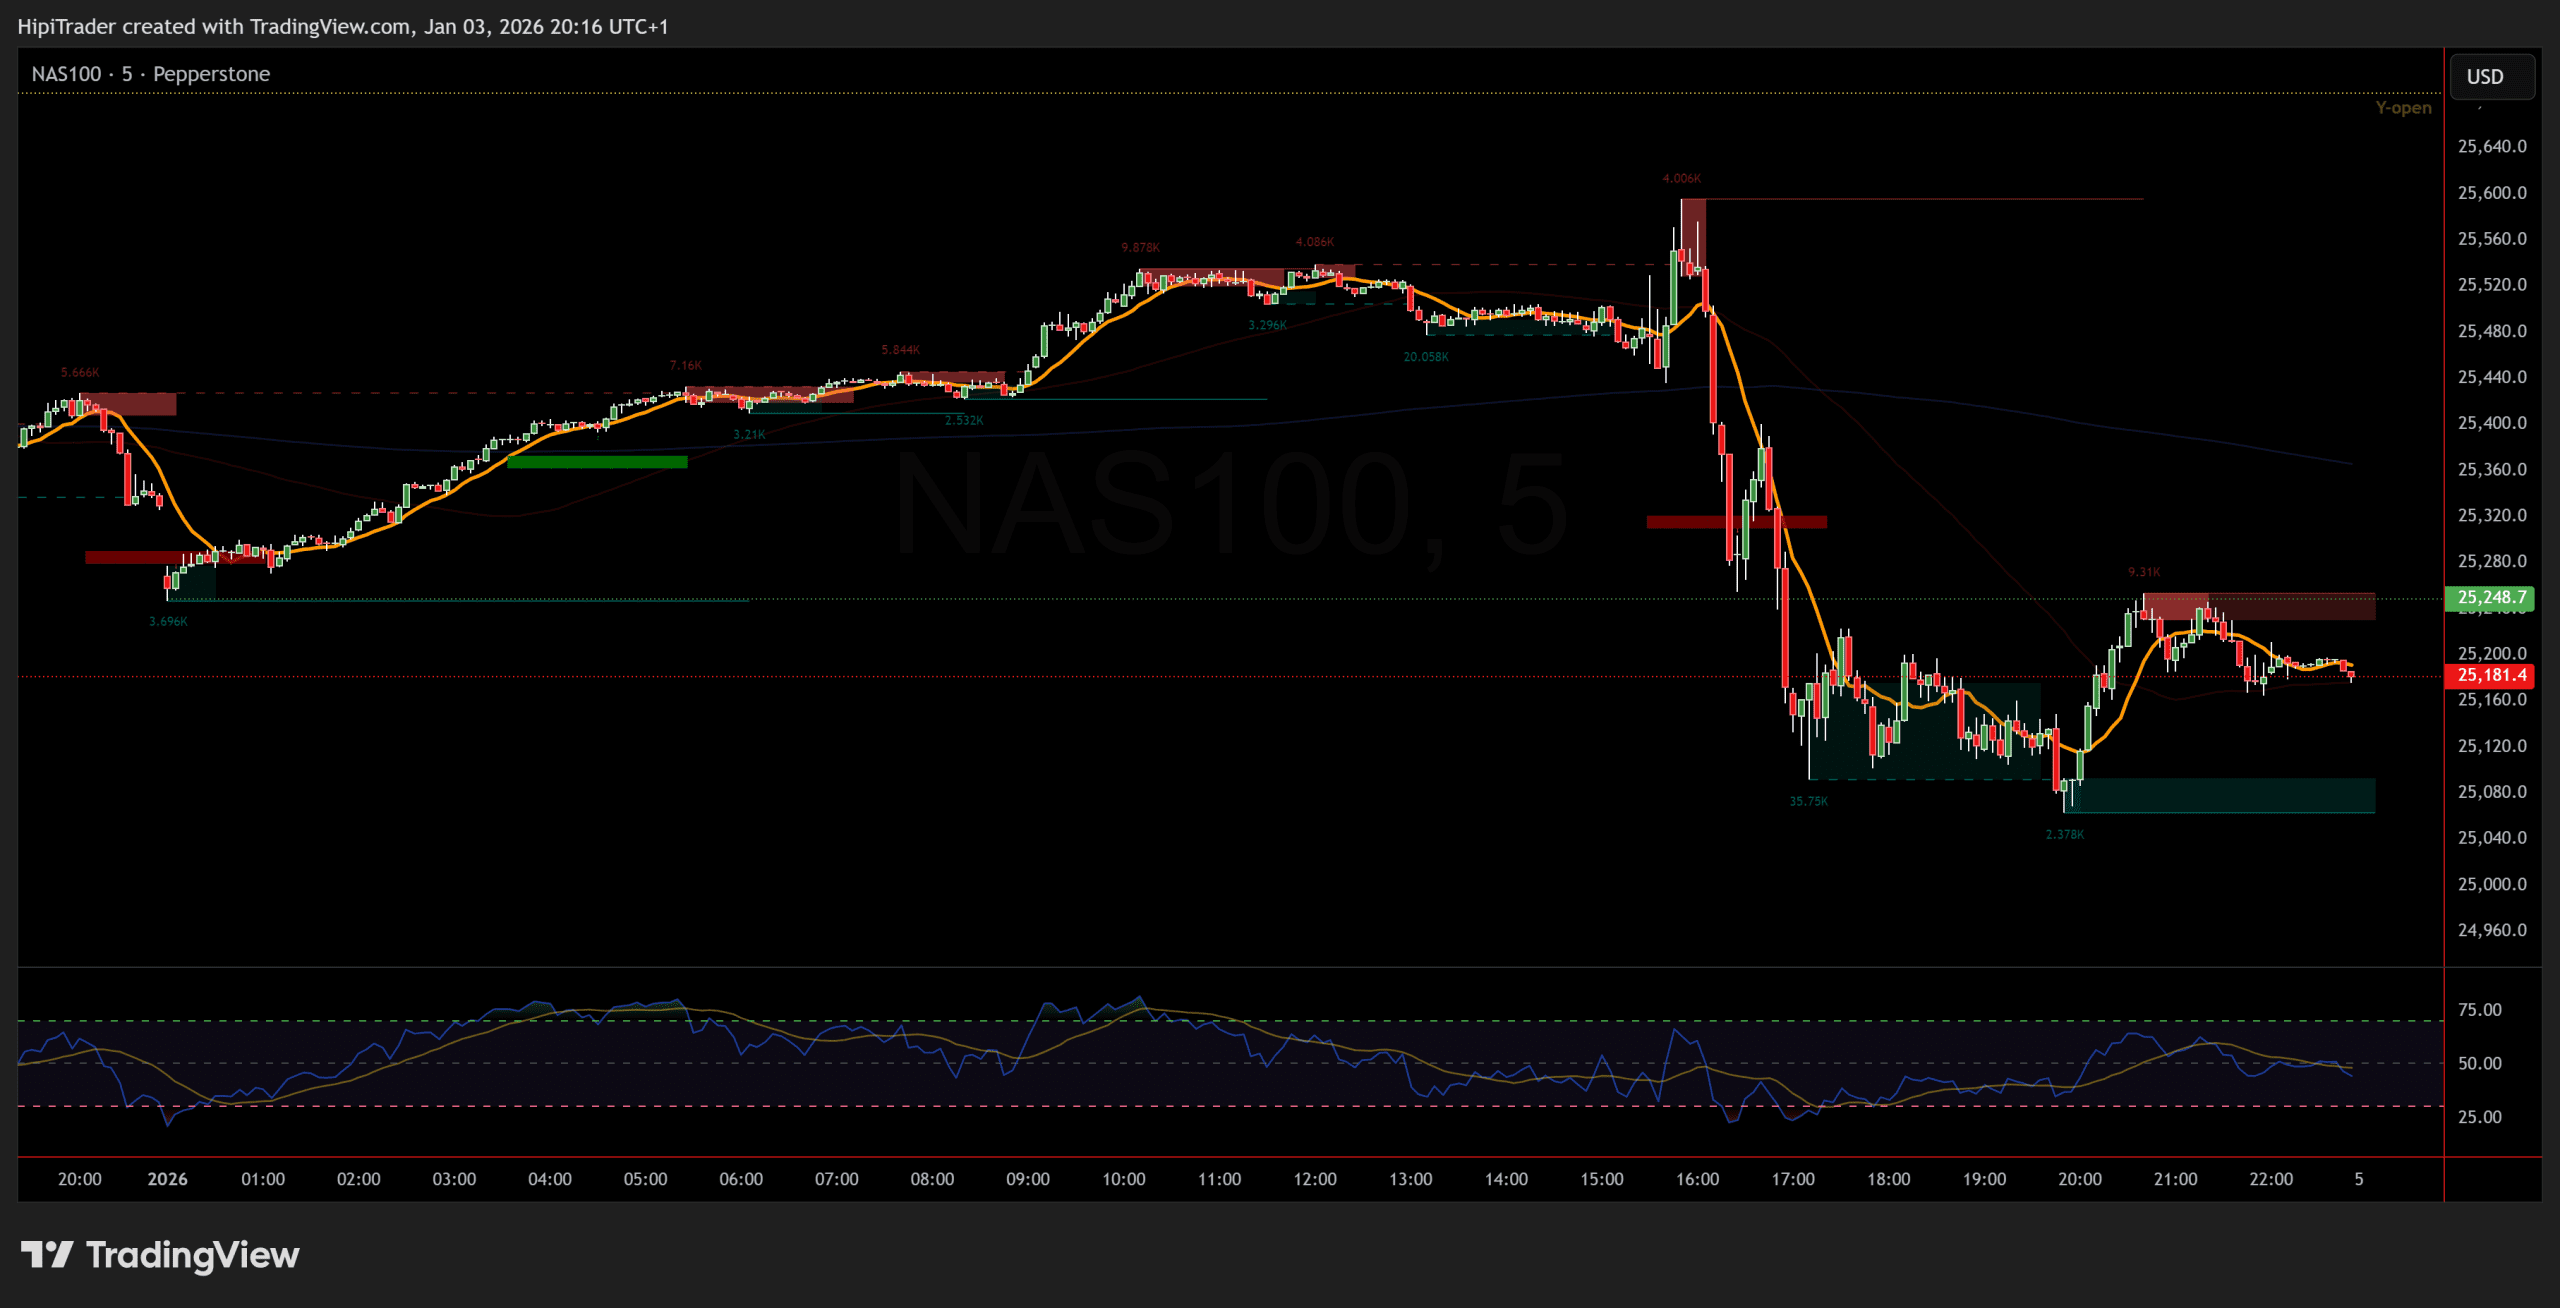Click the 75.00 RSI axis level
Screen dimensions: 2560x1308
point(2479,1010)
